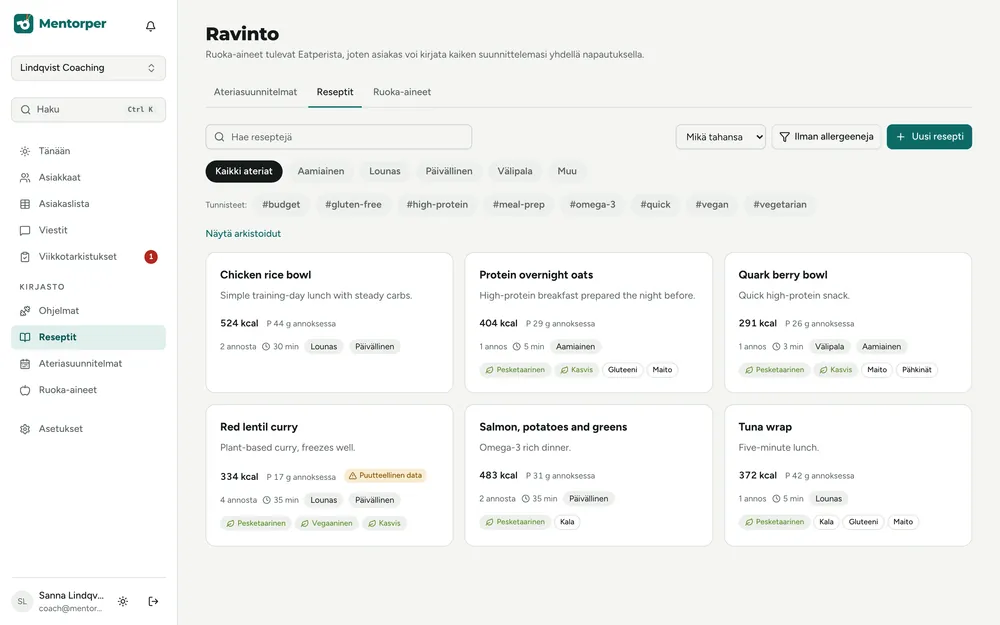Image resolution: width=1000 pixels, height=625 pixels.
Task: Filter by the Päivällinen meal chip
Action: click(449, 171)
